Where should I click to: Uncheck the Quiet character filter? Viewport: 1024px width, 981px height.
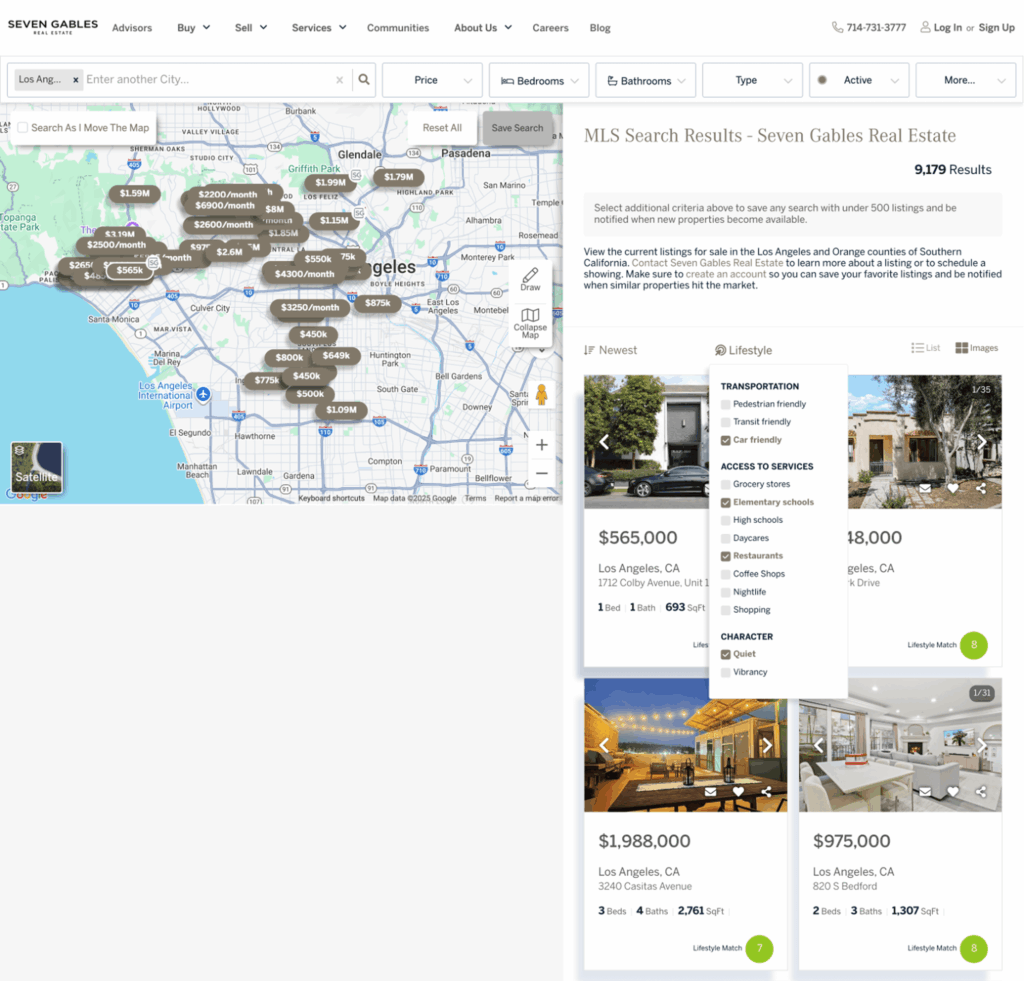click(x=726, y=654)
